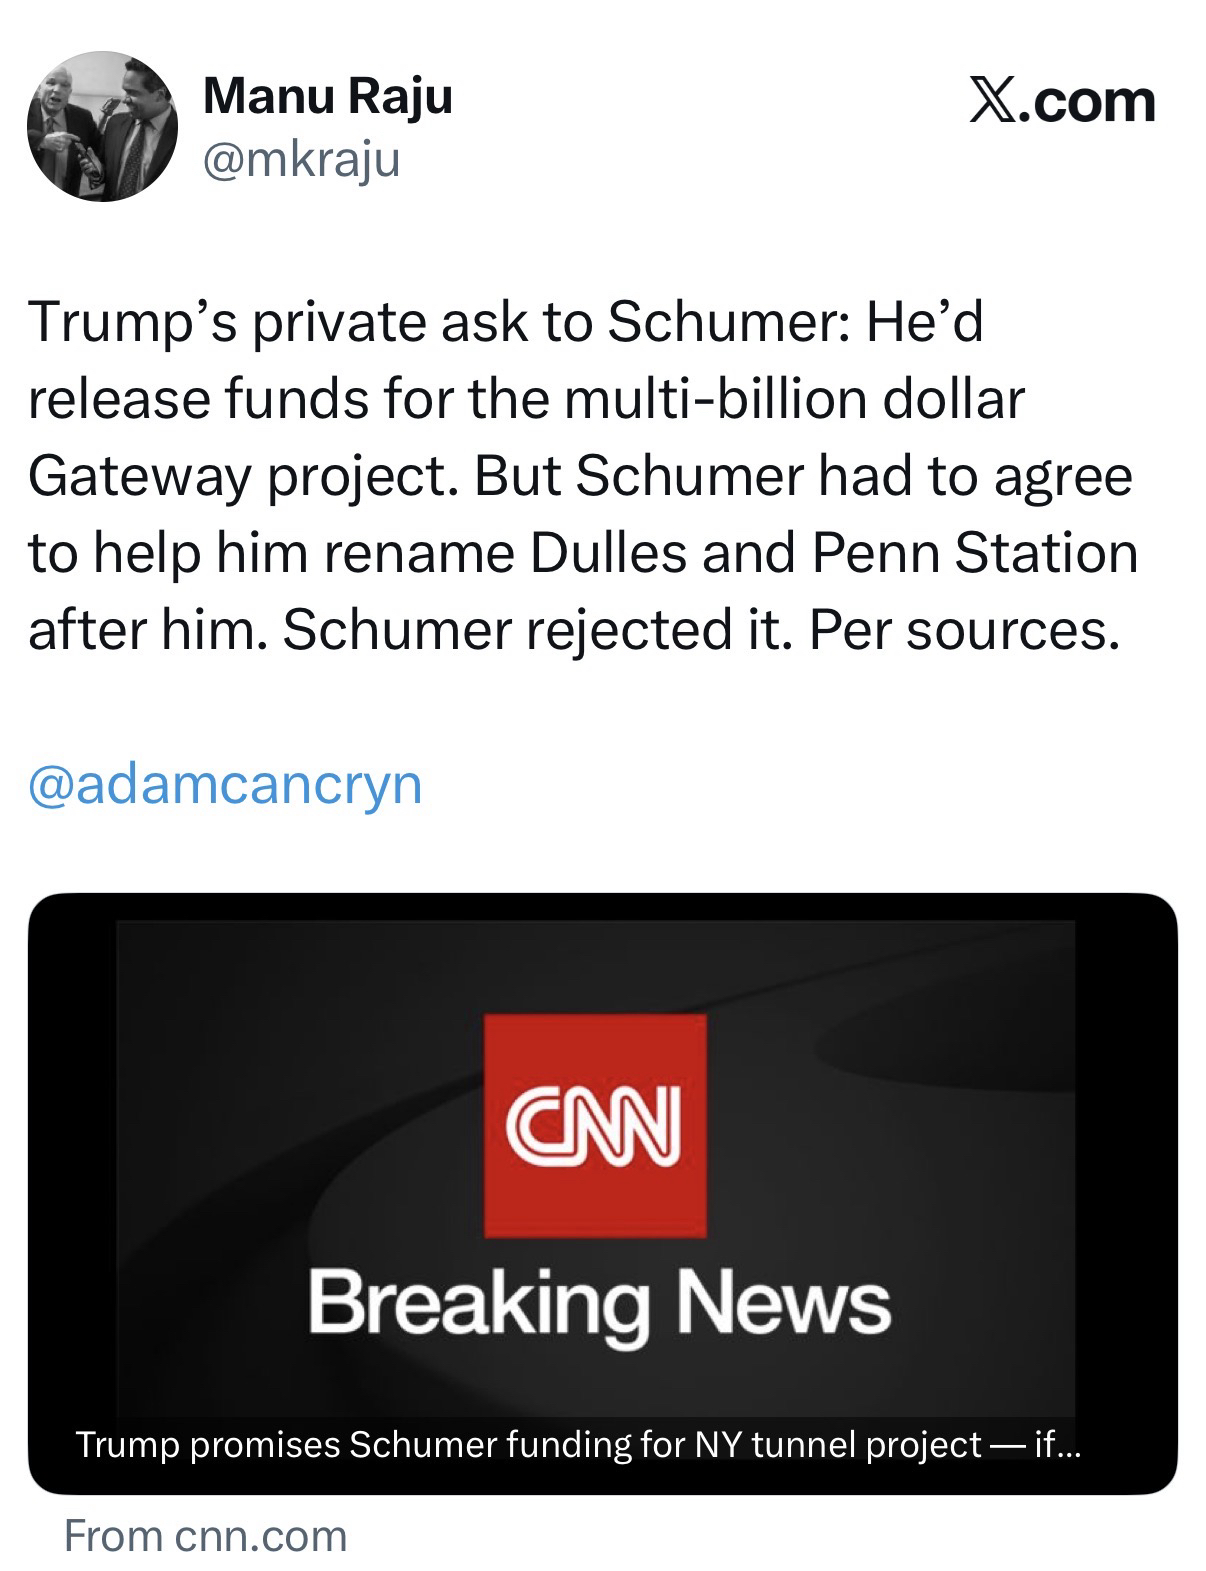Click the Manu Raju display name
1206x1571 pixels.
click(327, 98)
